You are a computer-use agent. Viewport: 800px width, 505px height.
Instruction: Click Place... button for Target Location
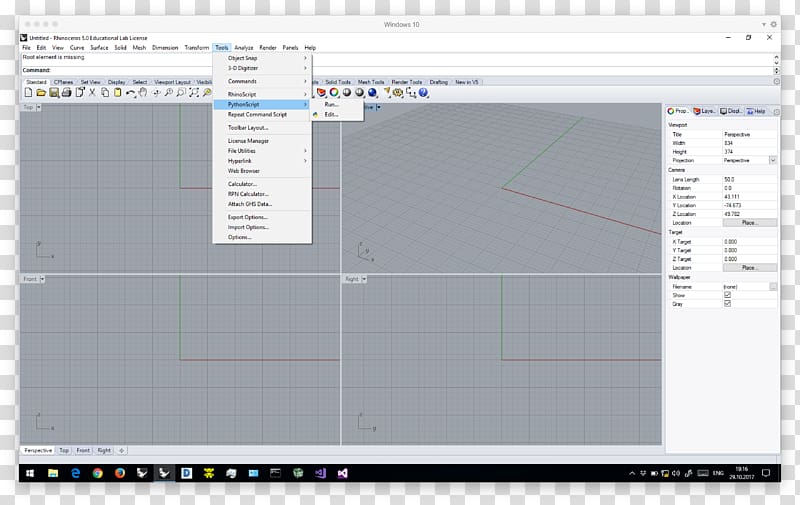(x=749, y=268)
